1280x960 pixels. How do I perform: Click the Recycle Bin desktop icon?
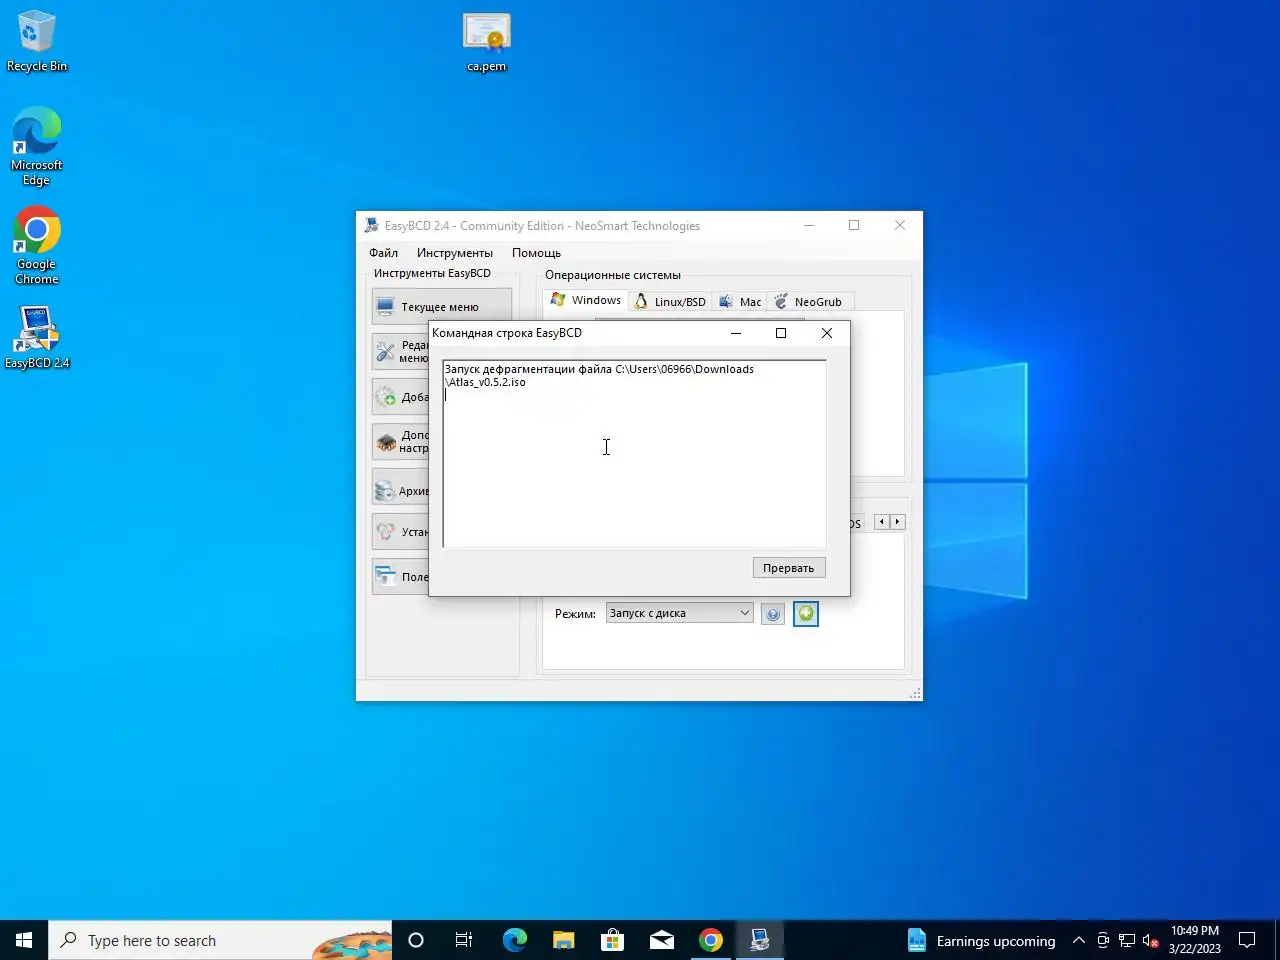coord(37,41)
